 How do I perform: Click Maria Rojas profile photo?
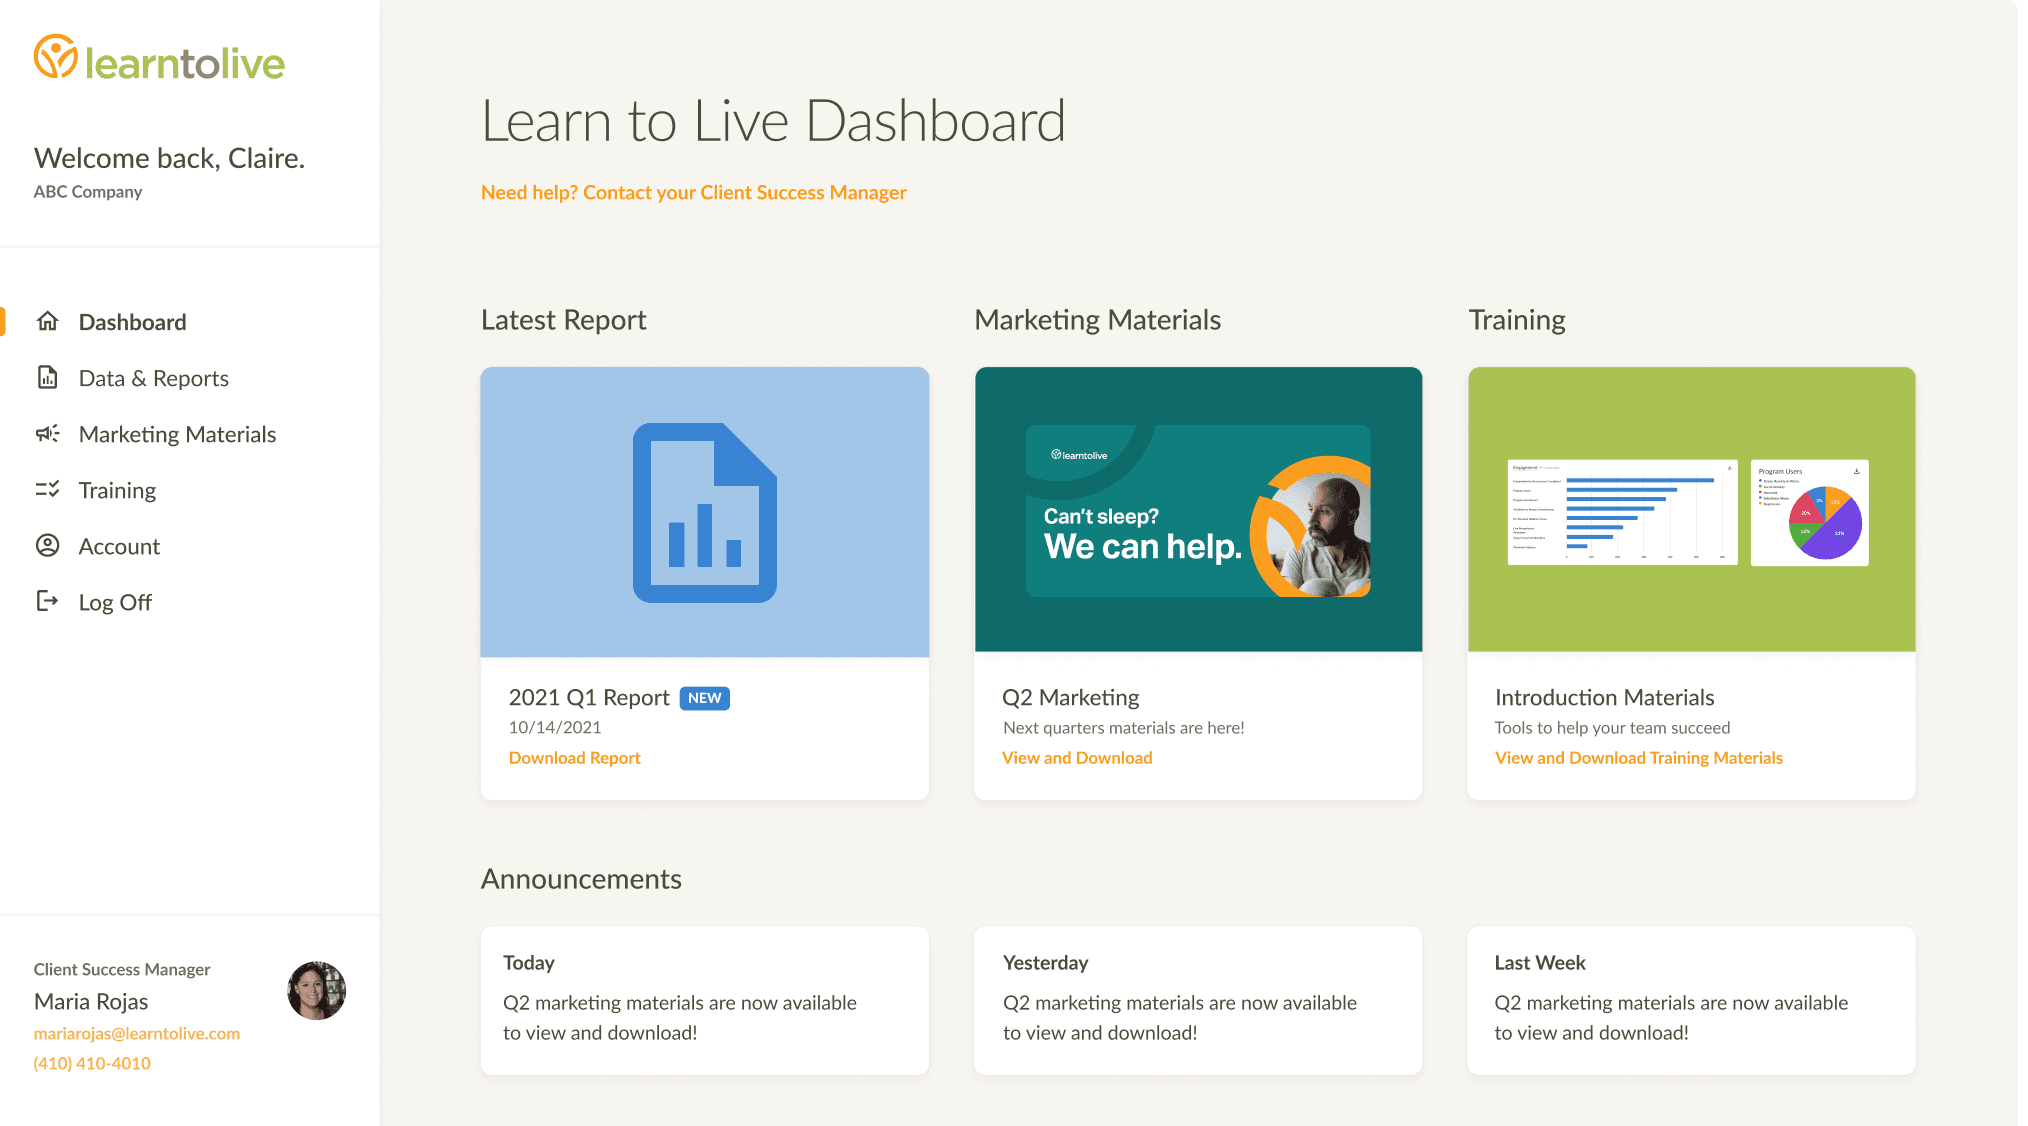coord(316,990)
